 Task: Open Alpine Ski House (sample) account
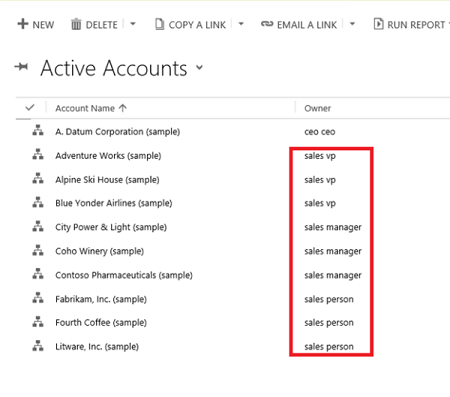pyautogui.click(x=107, y=180)
